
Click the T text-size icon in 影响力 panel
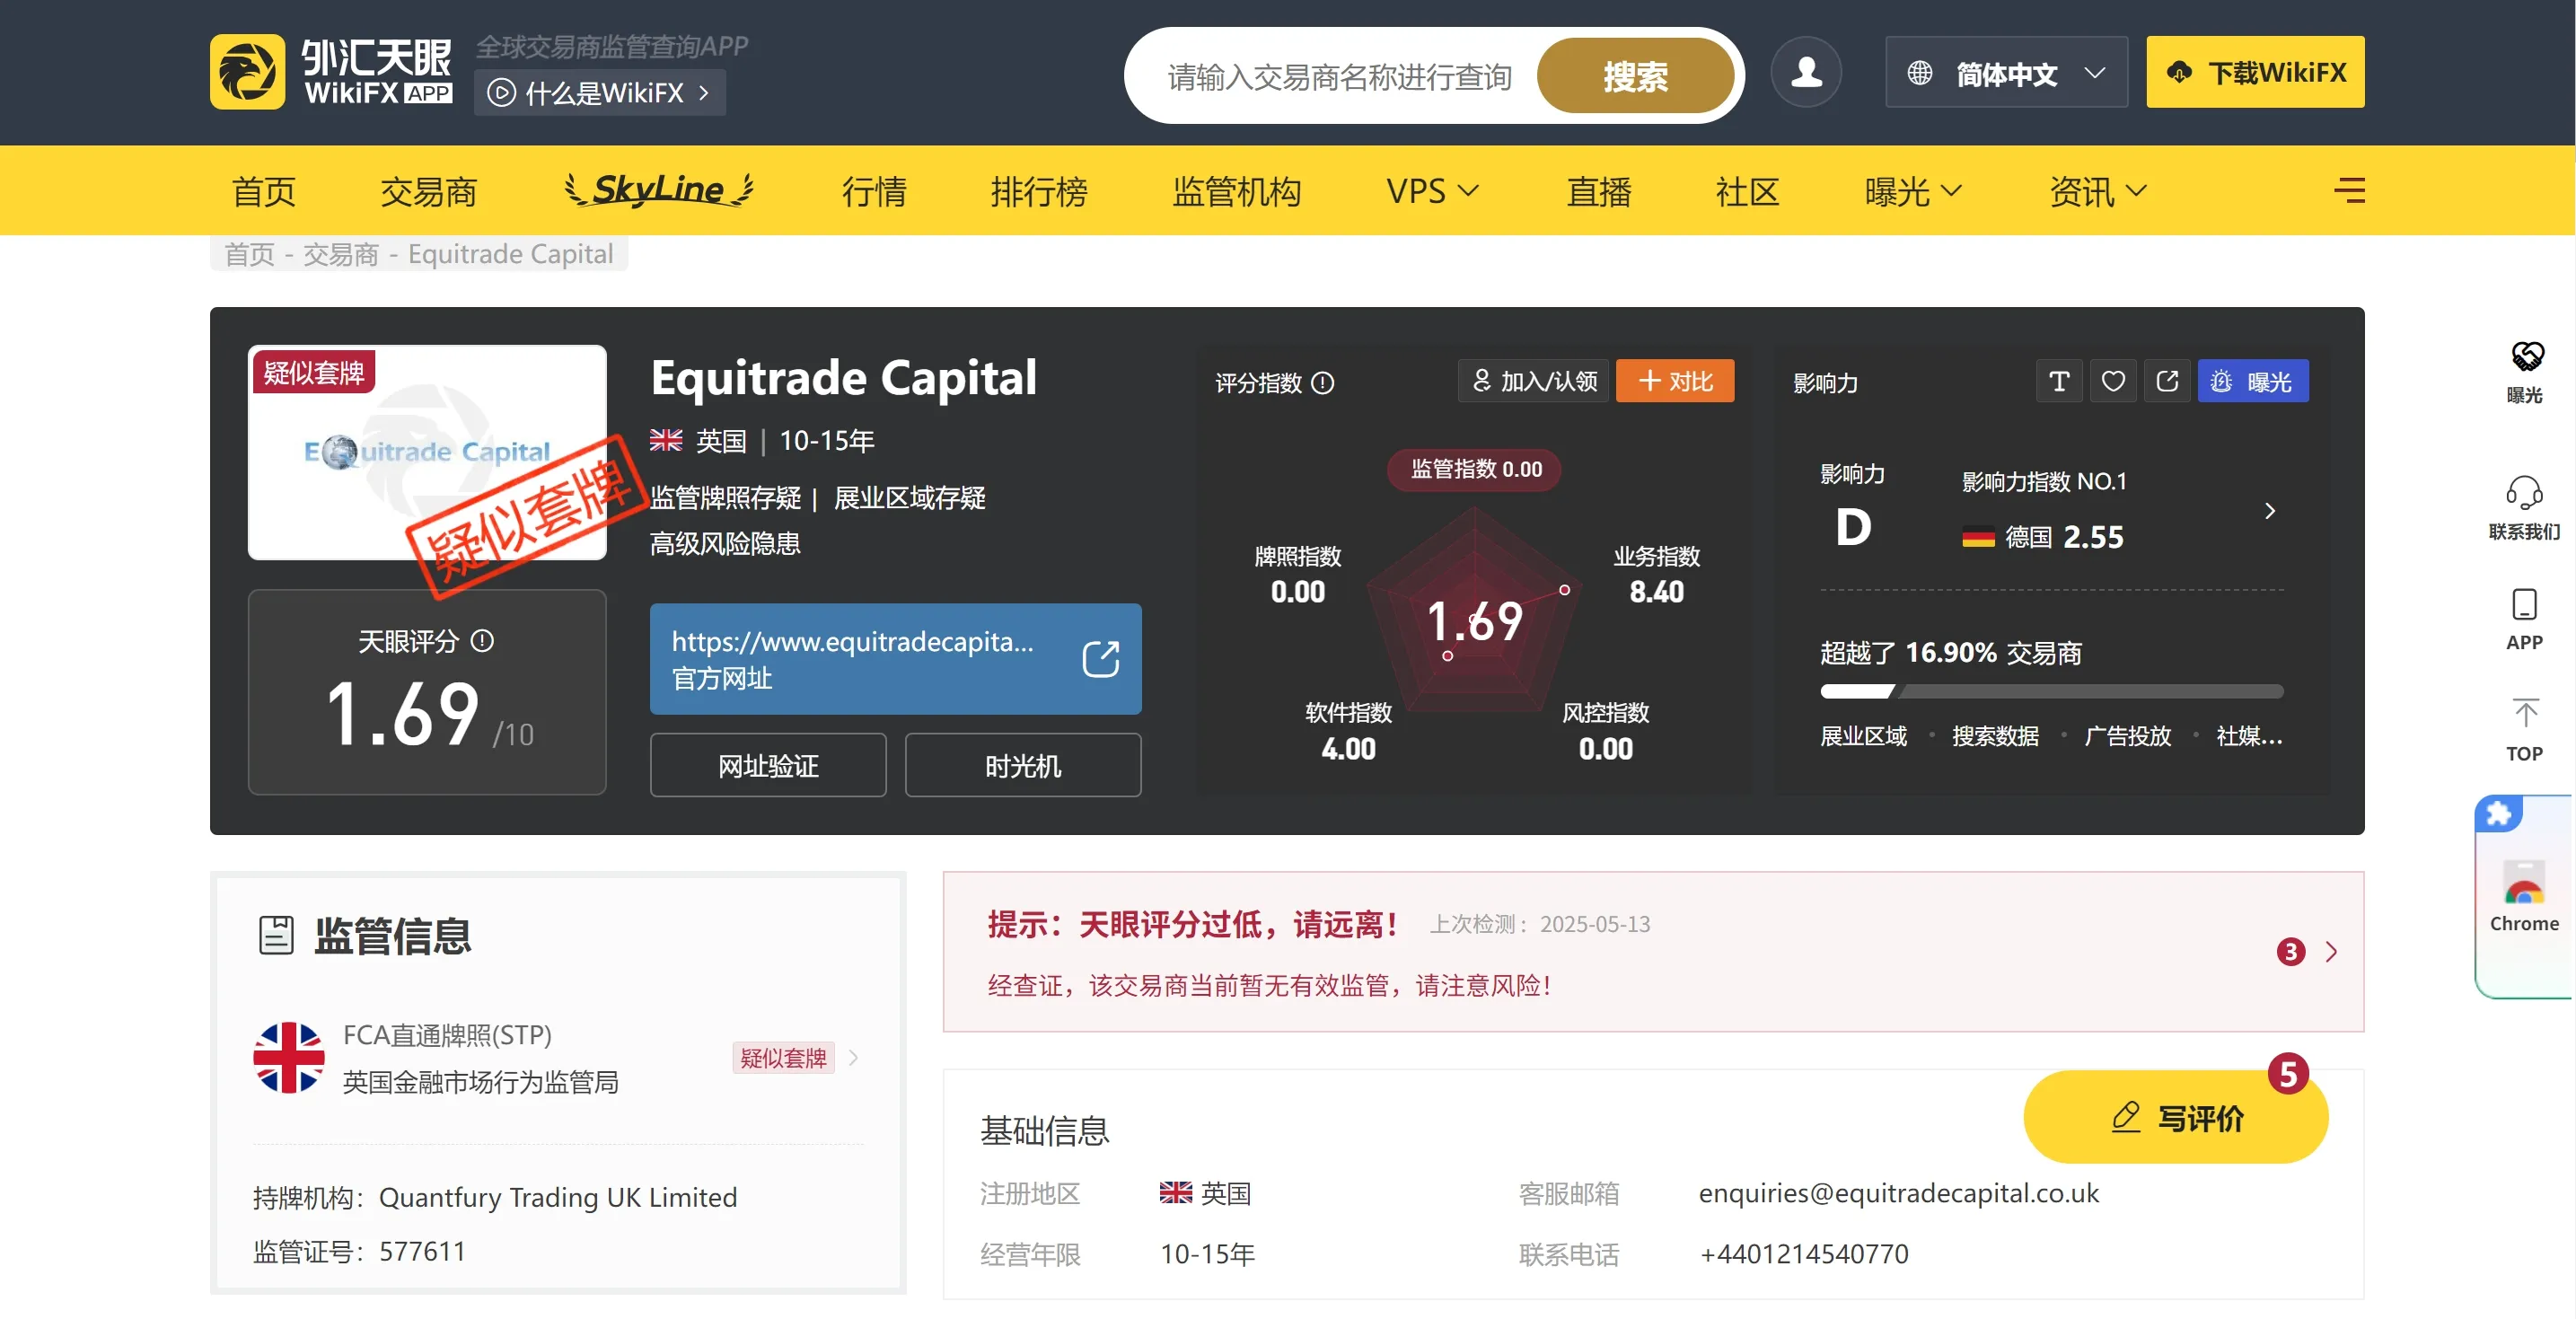click(x=2059, y=381)
